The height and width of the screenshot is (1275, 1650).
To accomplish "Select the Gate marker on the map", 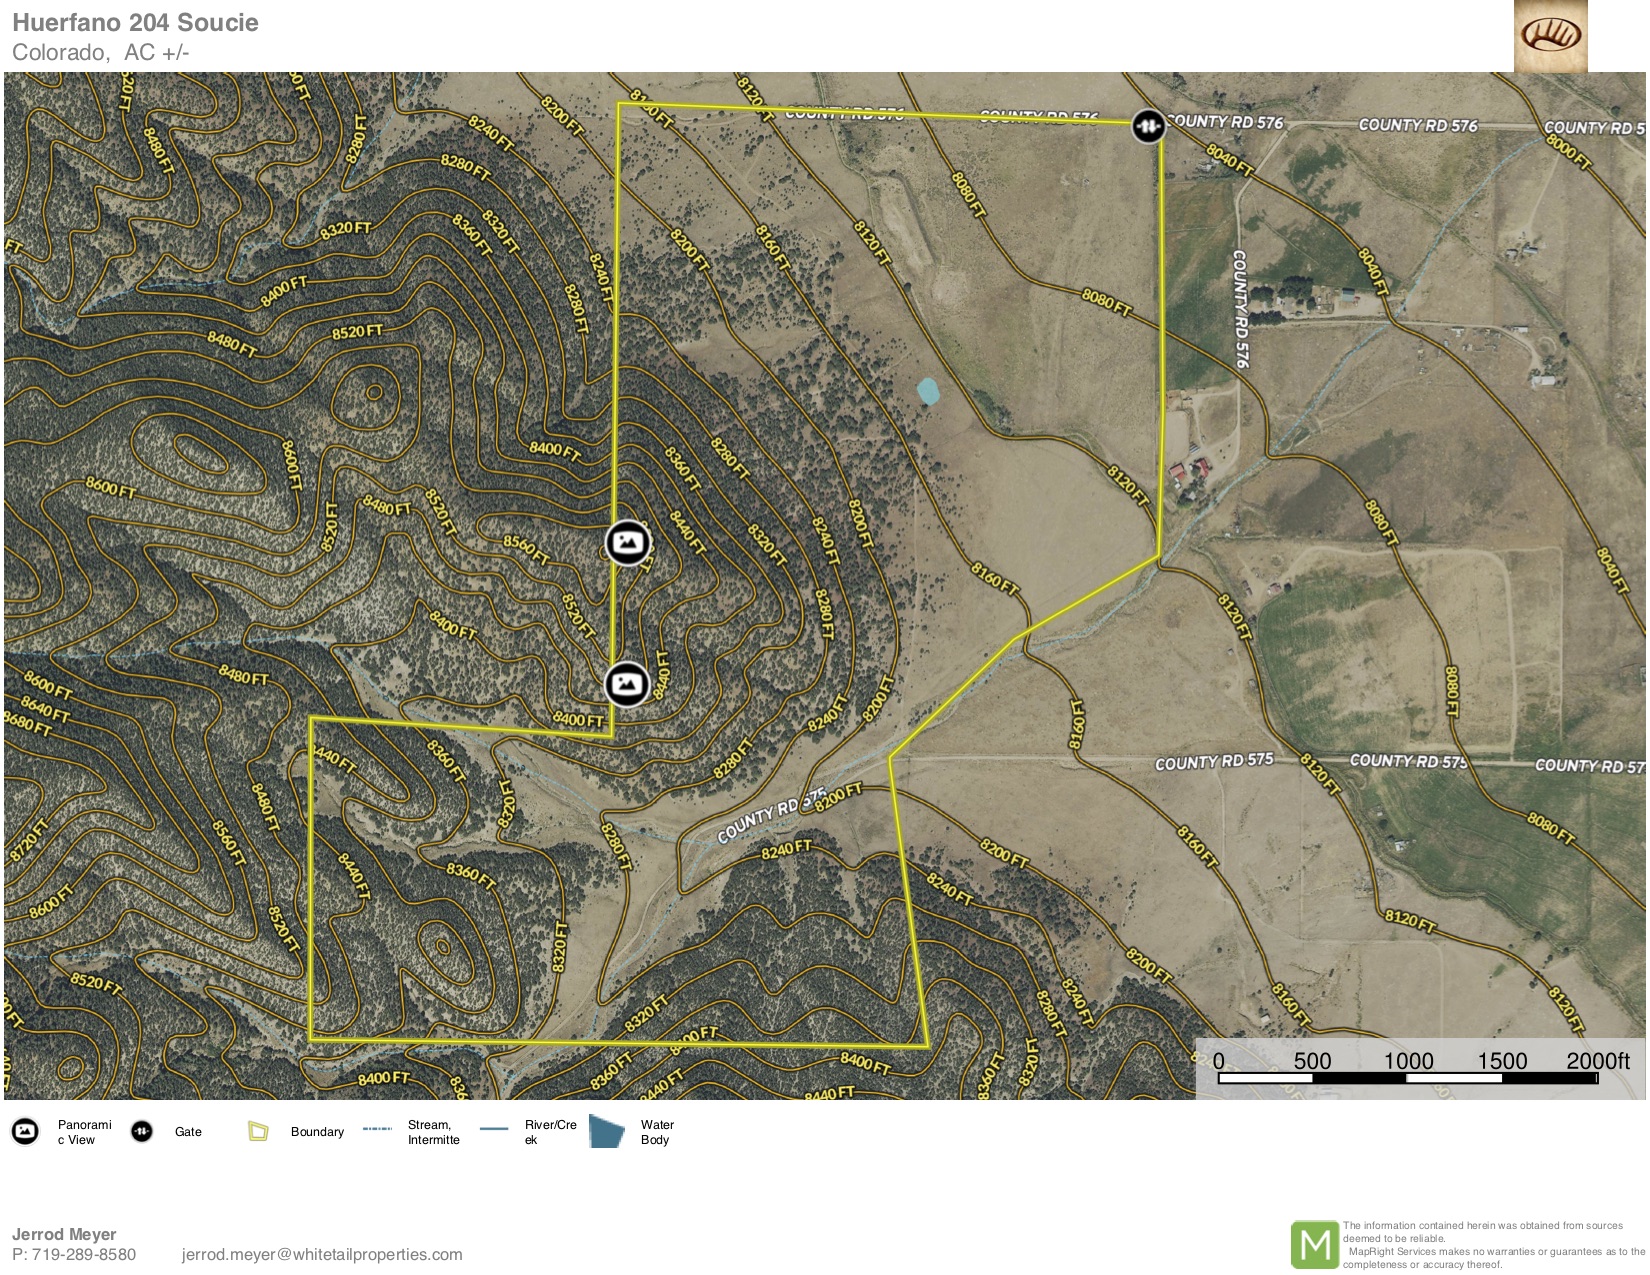I will tap(1148, 126).
